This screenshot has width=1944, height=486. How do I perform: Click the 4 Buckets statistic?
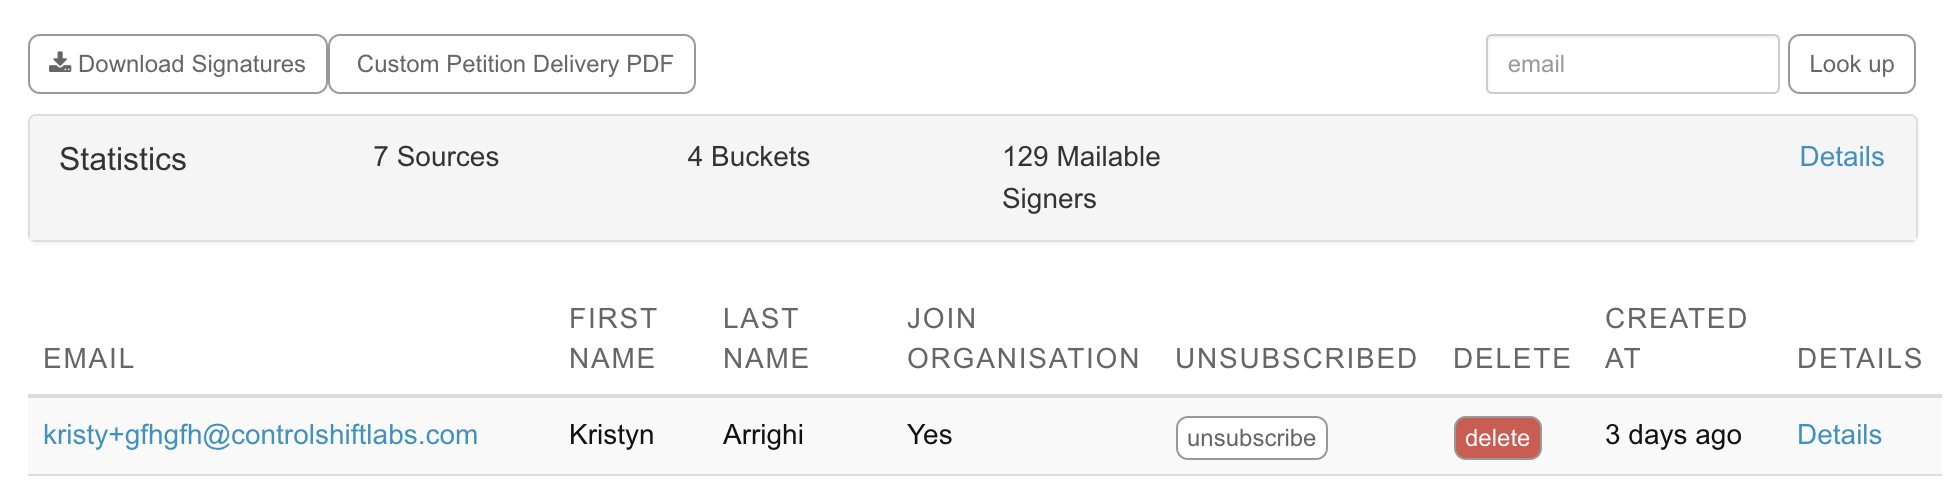748,157
